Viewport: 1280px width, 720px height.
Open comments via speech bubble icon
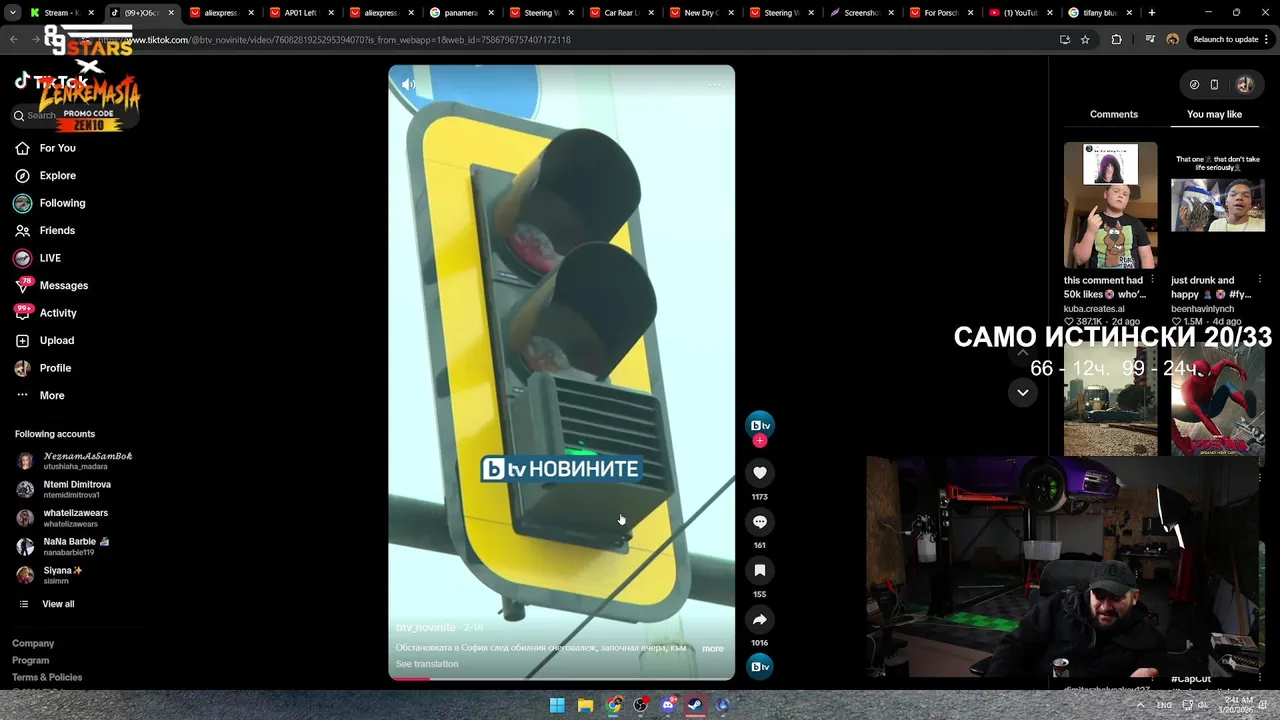pyautogui.click(x=760, y=522)
